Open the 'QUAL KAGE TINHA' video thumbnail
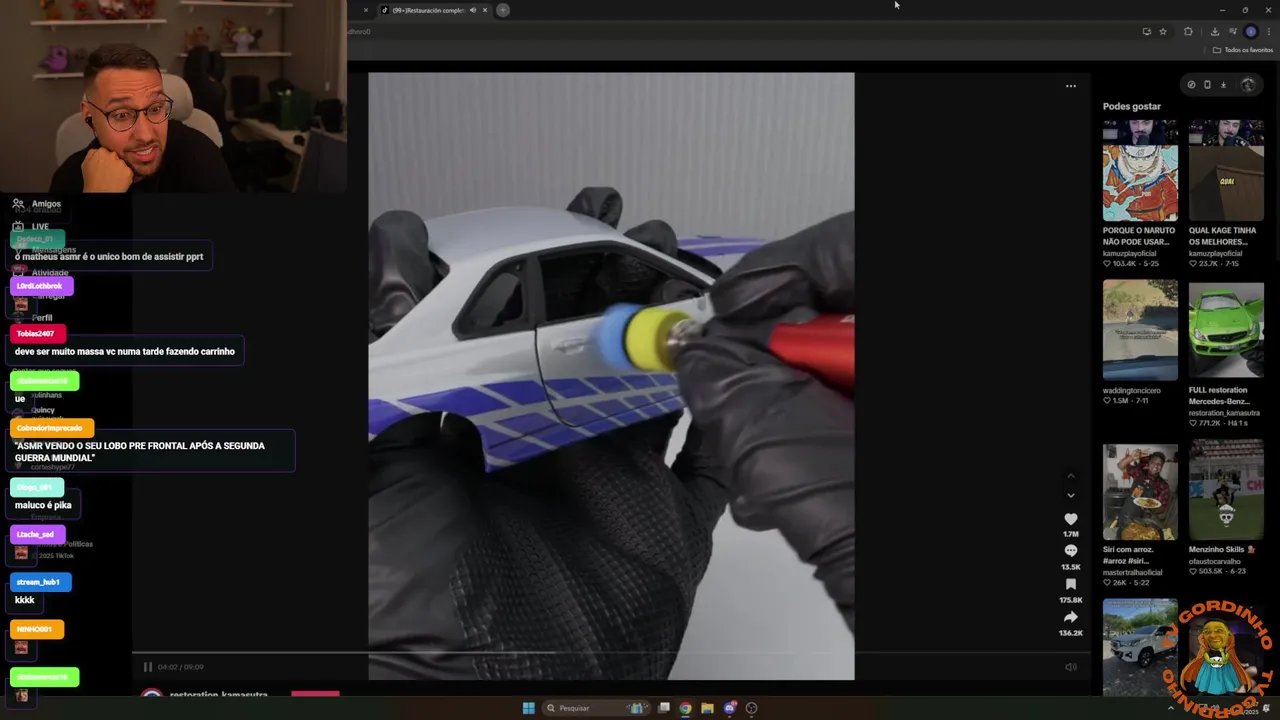The width and height of the screenshot is (1280, 720). (1226, 170)
